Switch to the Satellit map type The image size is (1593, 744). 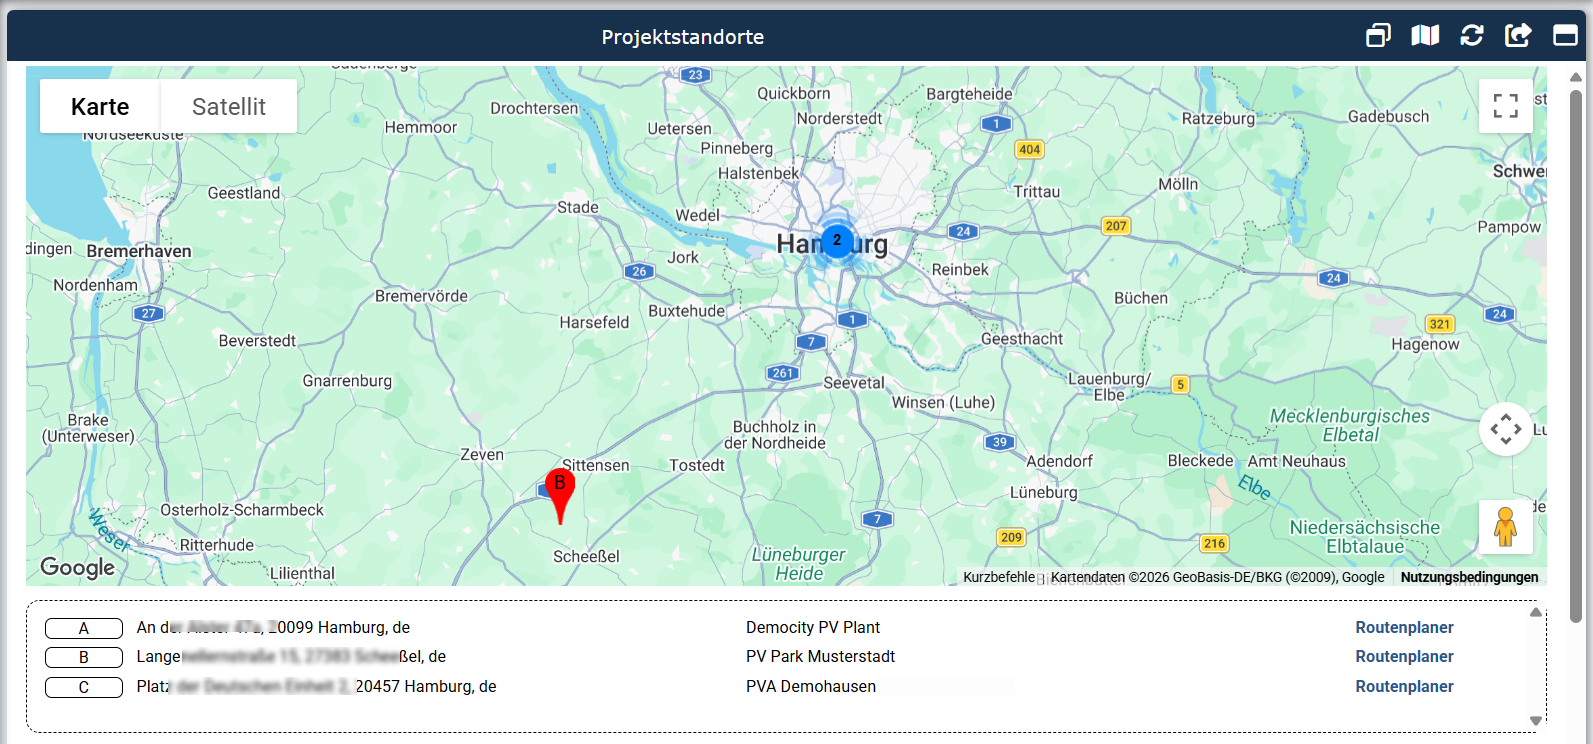coord(229,106)
